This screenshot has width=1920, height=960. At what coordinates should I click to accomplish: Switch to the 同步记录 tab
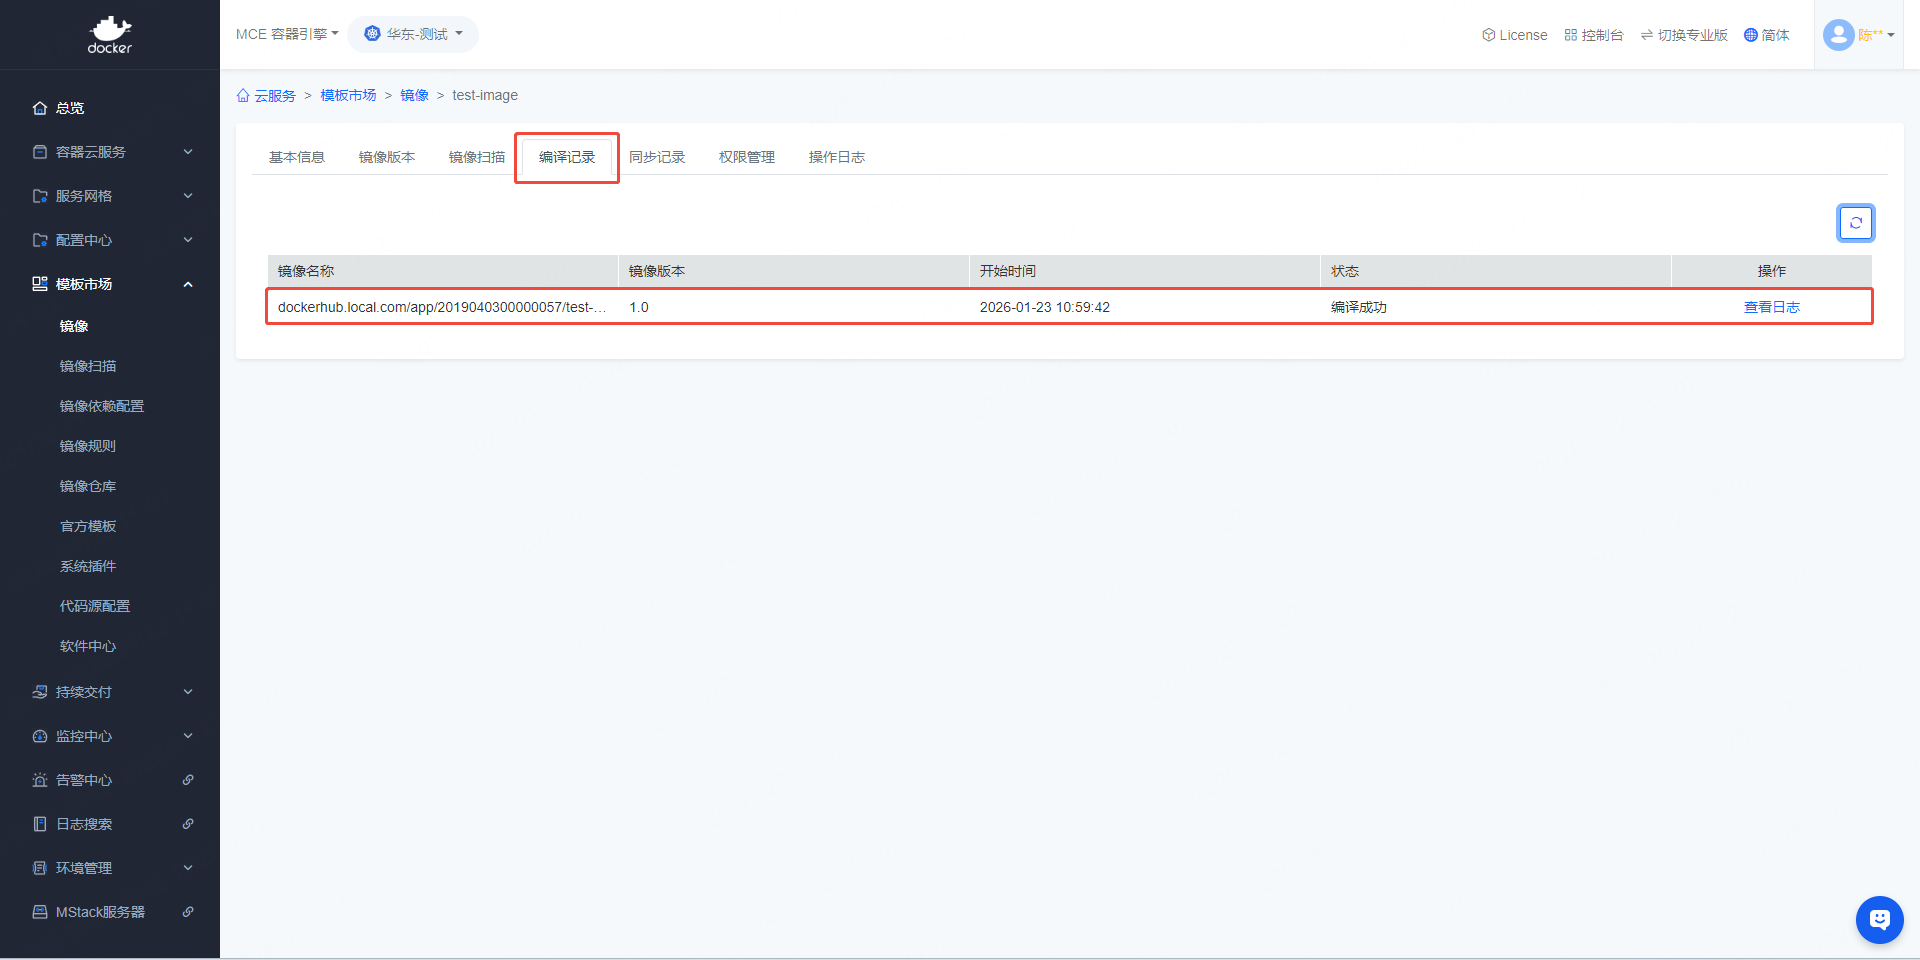657,157
